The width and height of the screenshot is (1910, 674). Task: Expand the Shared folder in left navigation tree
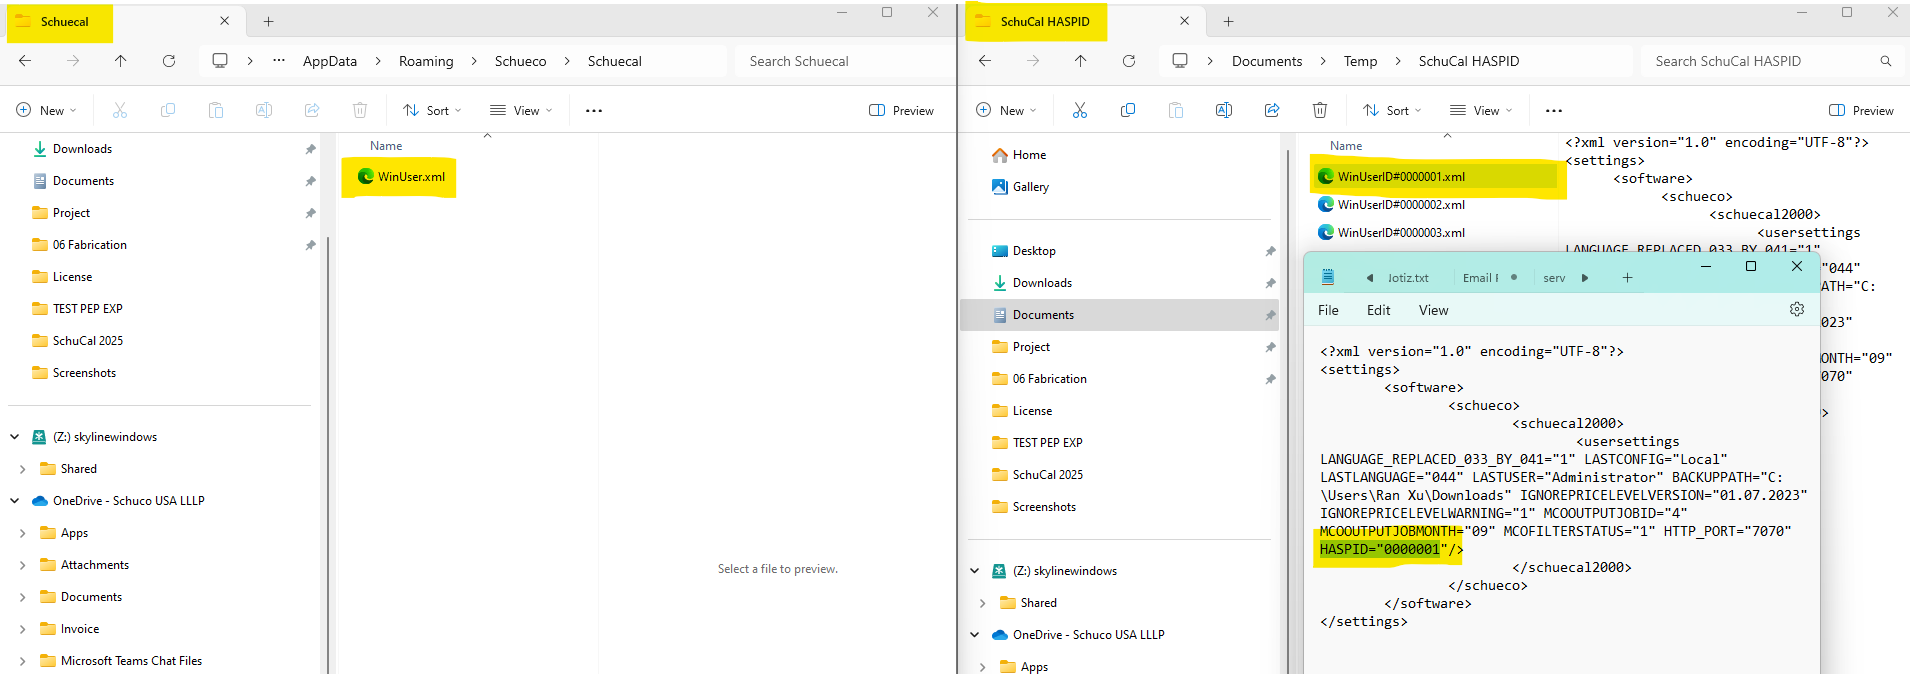tap(22, 469)
